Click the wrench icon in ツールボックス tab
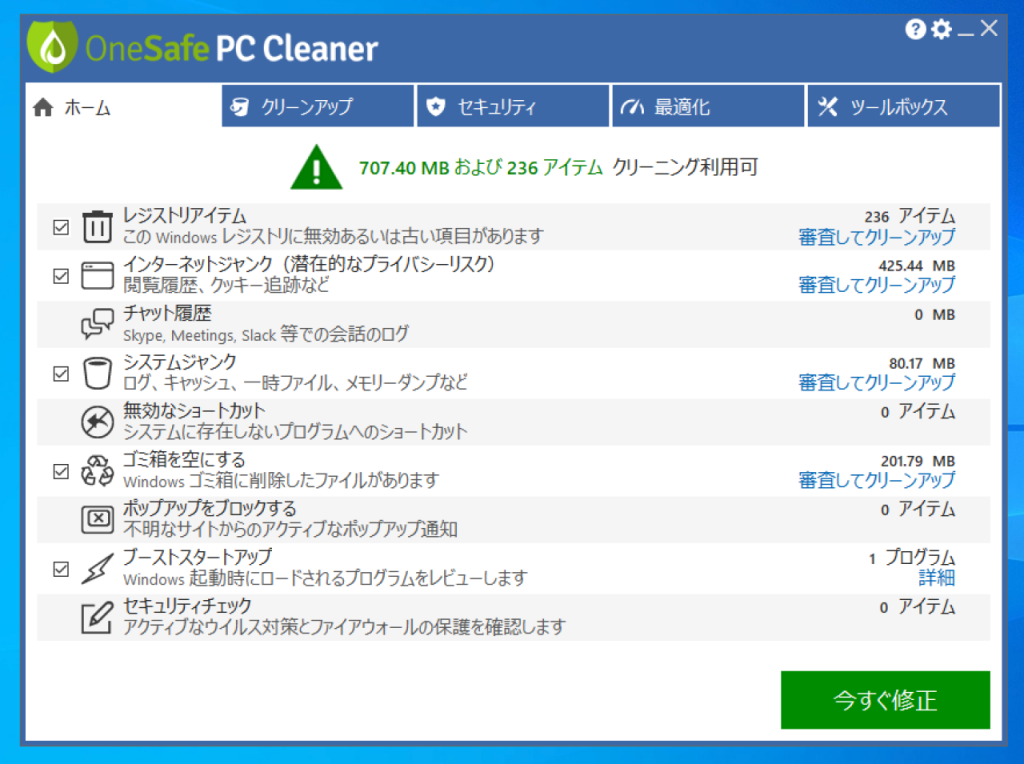 point(827,106)
